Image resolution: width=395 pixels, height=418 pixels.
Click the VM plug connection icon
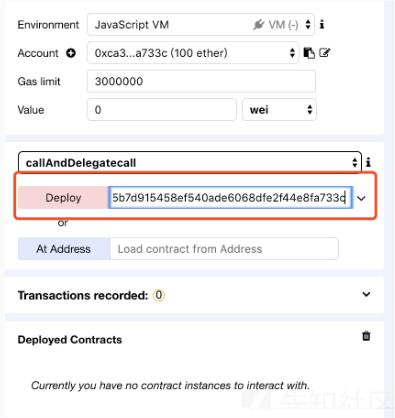[259, 25]
